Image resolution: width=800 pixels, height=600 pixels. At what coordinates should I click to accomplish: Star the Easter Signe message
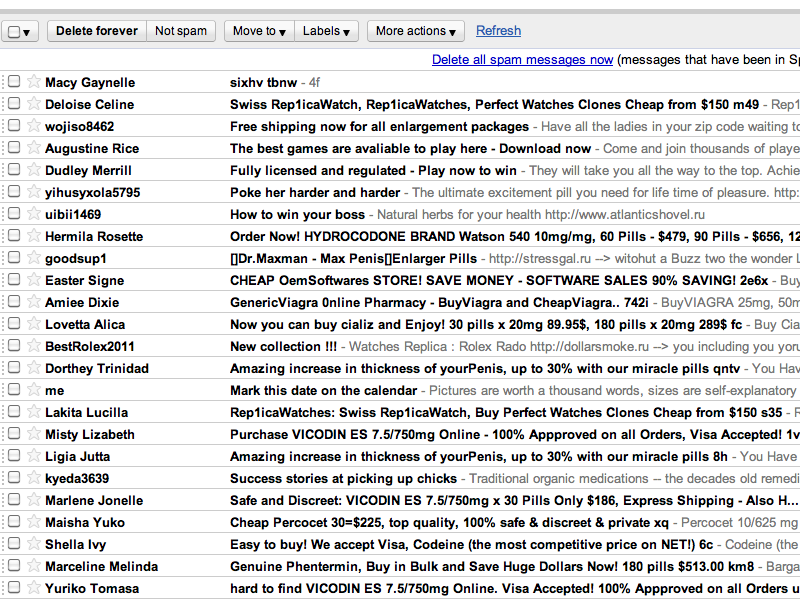(34, 279)
